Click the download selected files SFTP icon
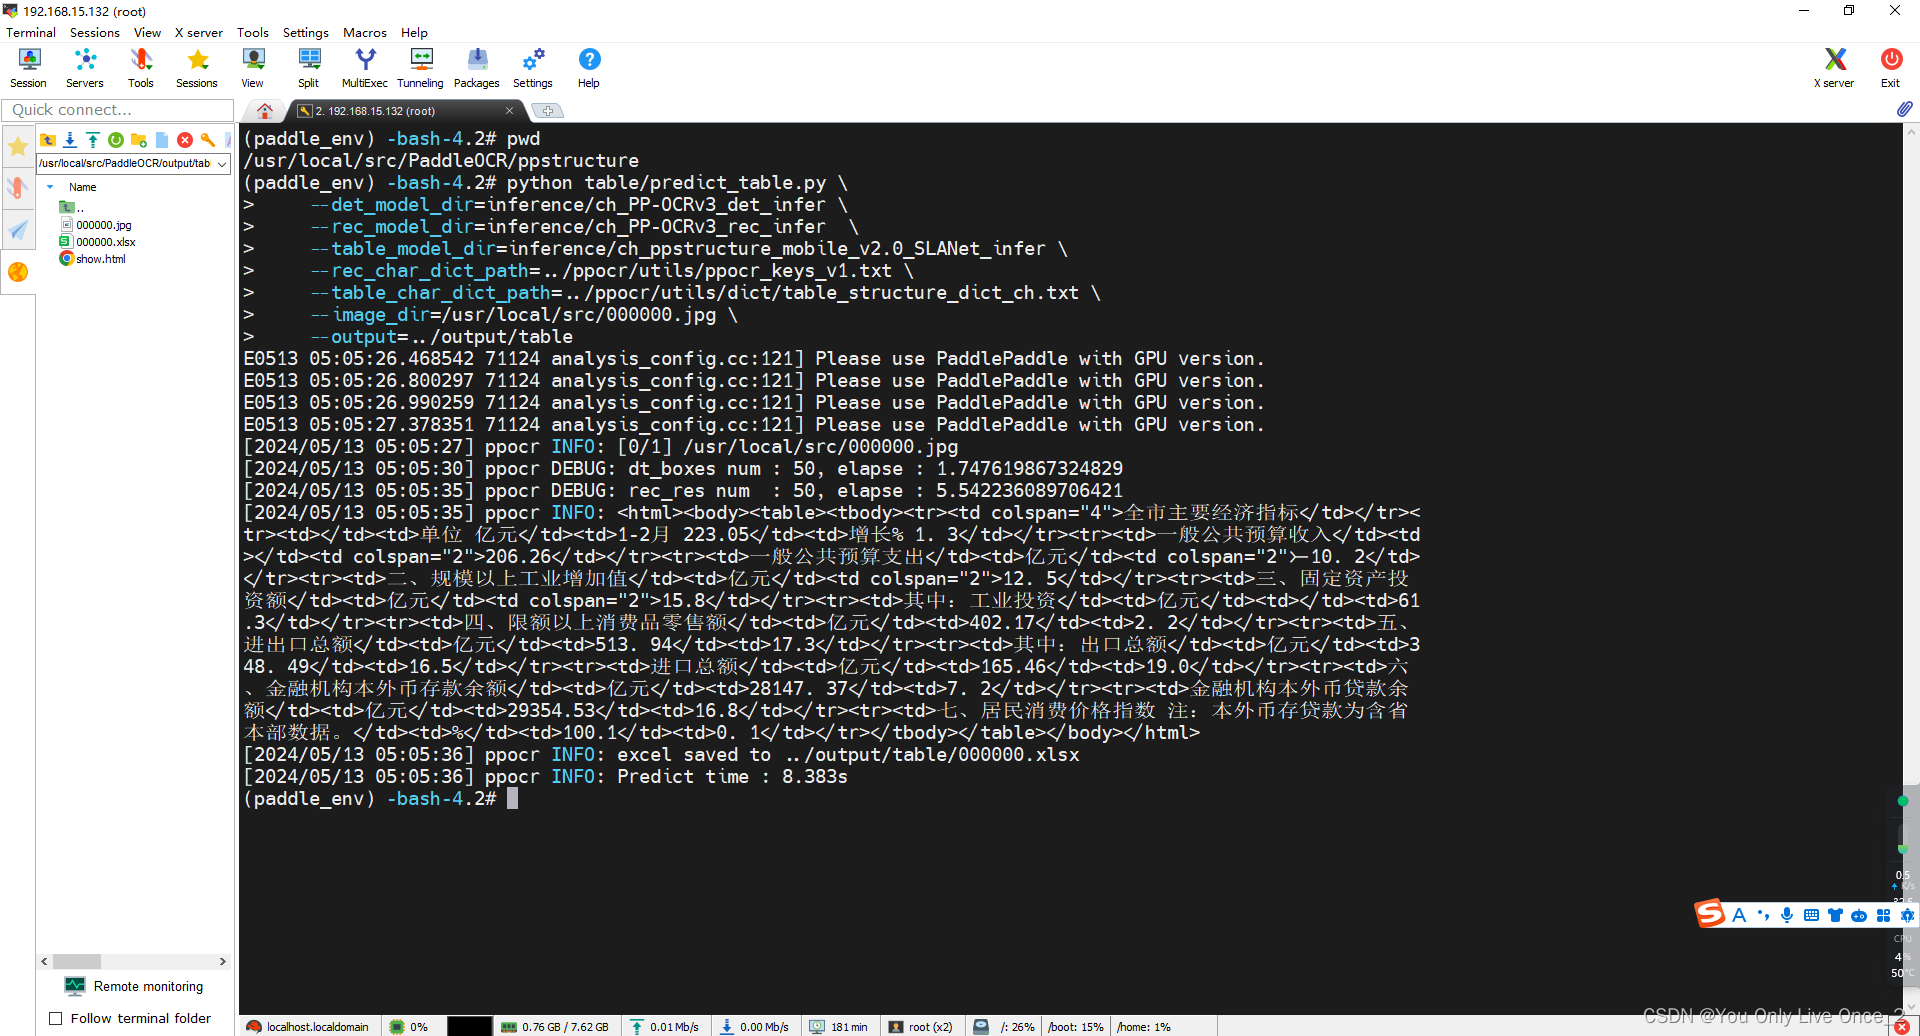The image size is (1920, 1036). [70, 140]
